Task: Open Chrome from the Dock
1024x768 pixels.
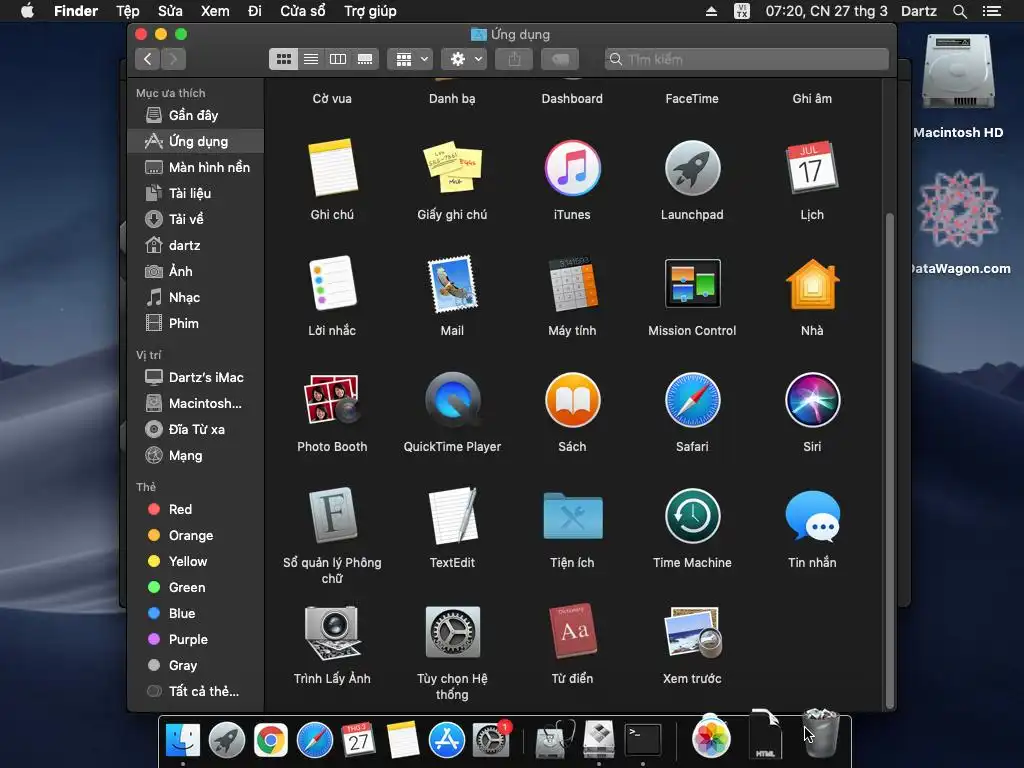Action: point(270,740)
